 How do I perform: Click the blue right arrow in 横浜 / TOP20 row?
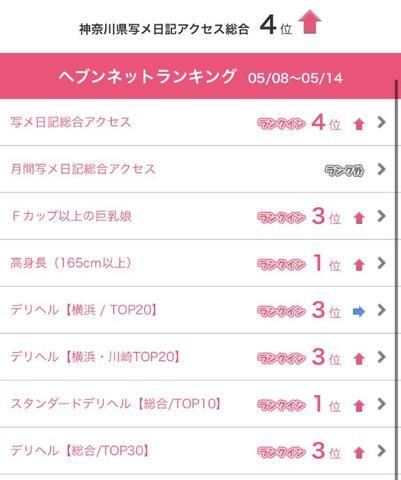(x=359, y=312)
